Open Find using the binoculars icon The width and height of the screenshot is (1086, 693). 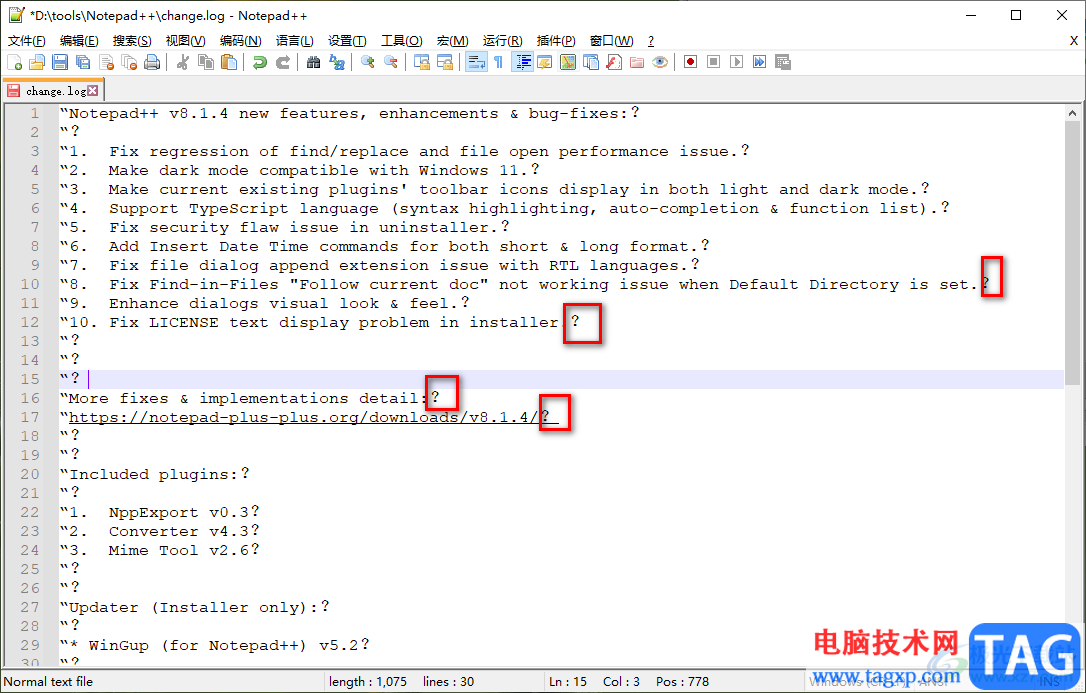tap(313, 62)
